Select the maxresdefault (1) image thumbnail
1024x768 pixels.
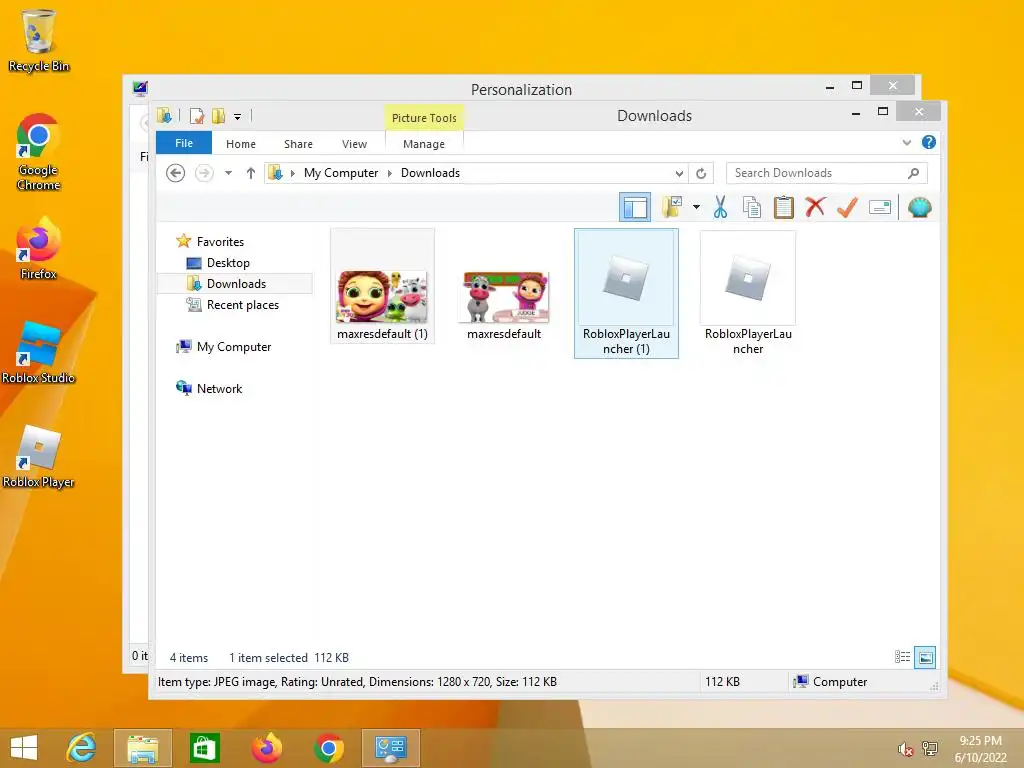point(382,285)
